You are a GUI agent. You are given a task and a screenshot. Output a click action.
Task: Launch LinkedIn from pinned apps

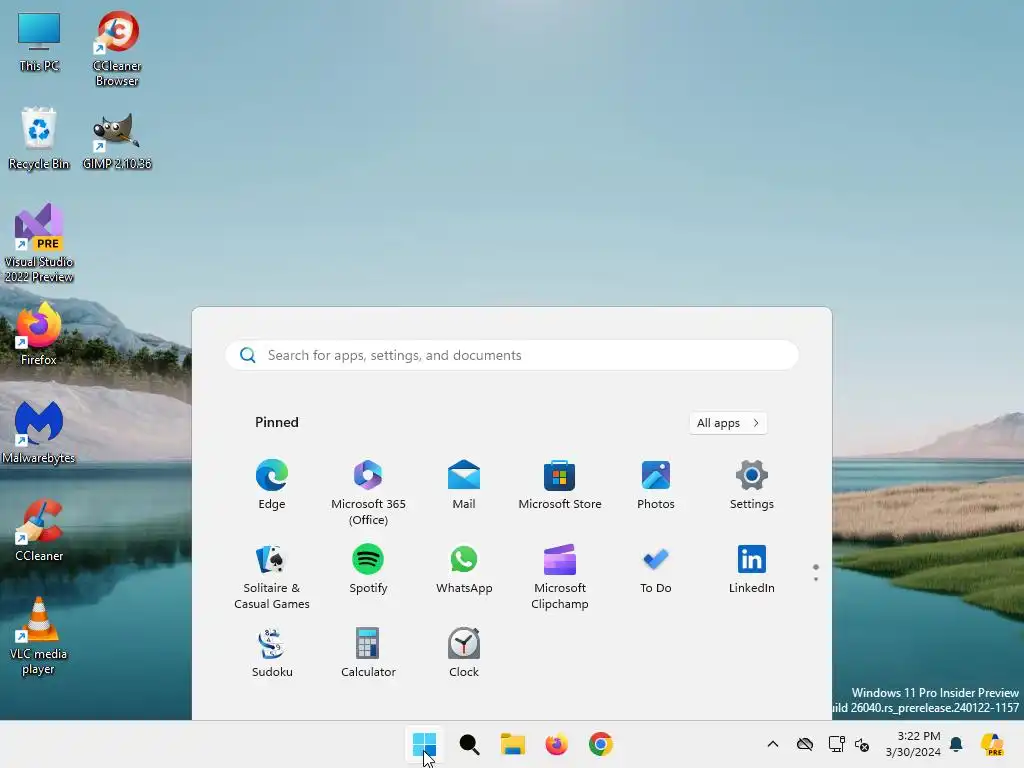tap(752, 569)
